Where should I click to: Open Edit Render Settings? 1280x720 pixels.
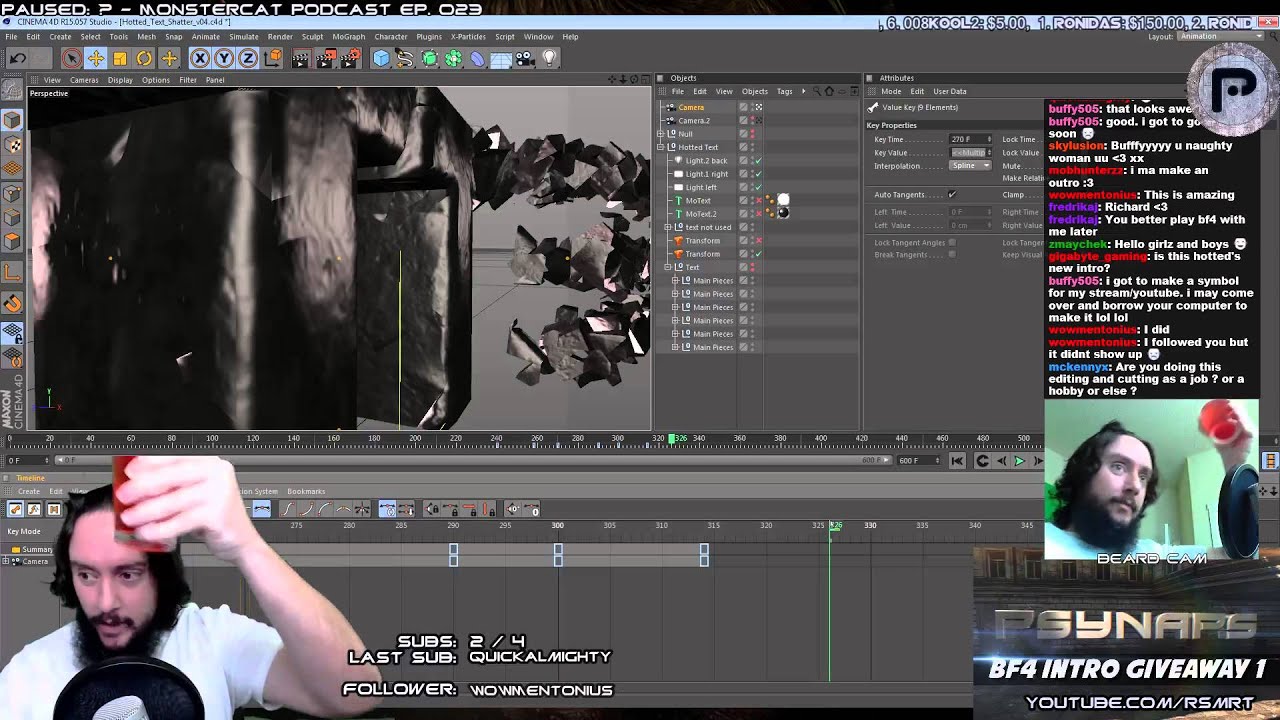pos(349,59)
